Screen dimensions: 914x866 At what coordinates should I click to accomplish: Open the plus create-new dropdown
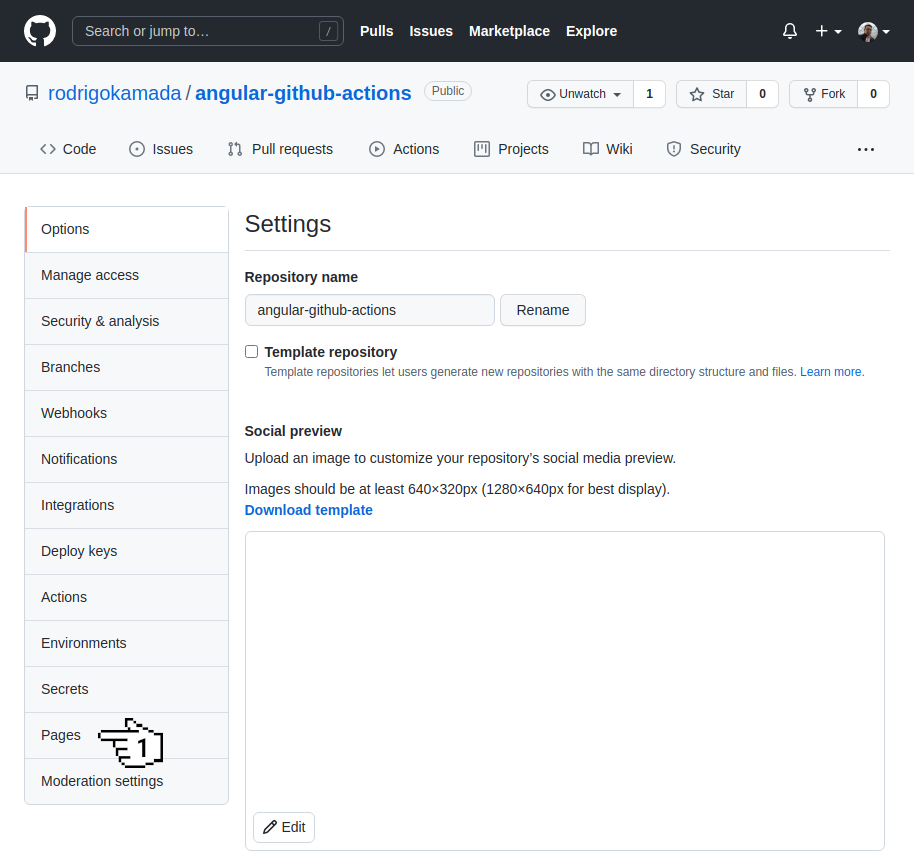pyautogui.click(x=828, y=31)
